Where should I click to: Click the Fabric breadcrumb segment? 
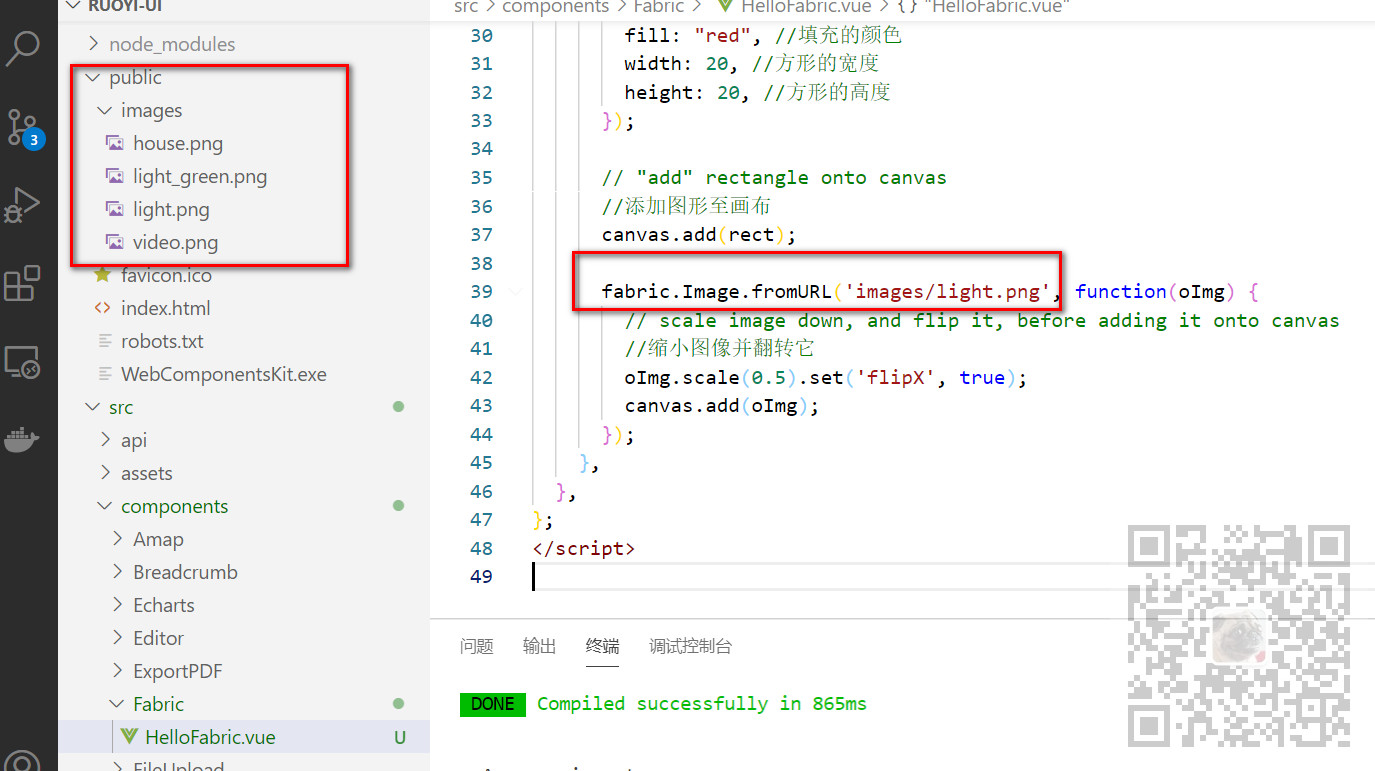pos(659,6)
